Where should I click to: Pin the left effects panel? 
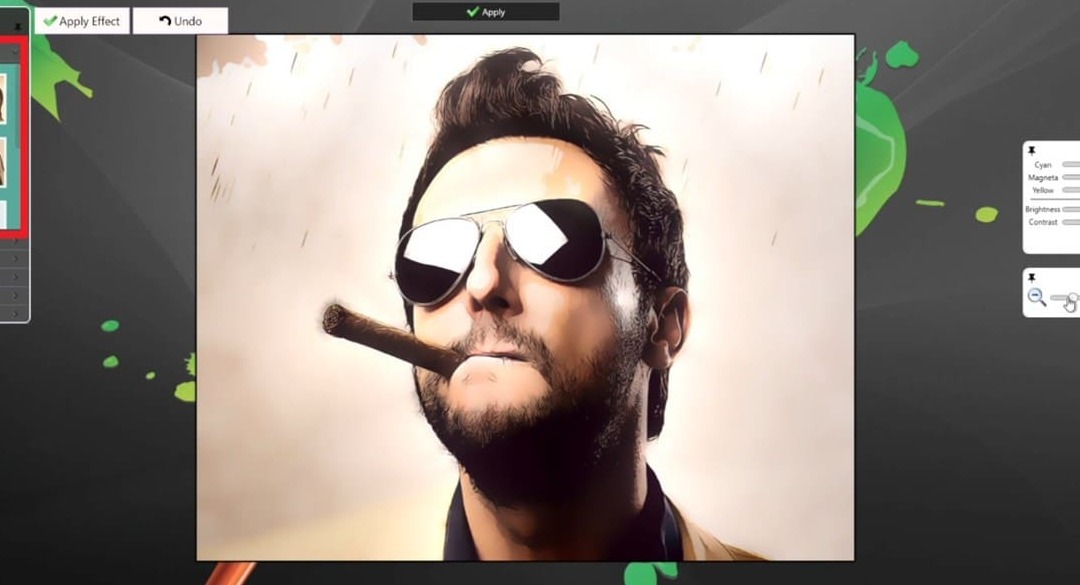(19, 27)
